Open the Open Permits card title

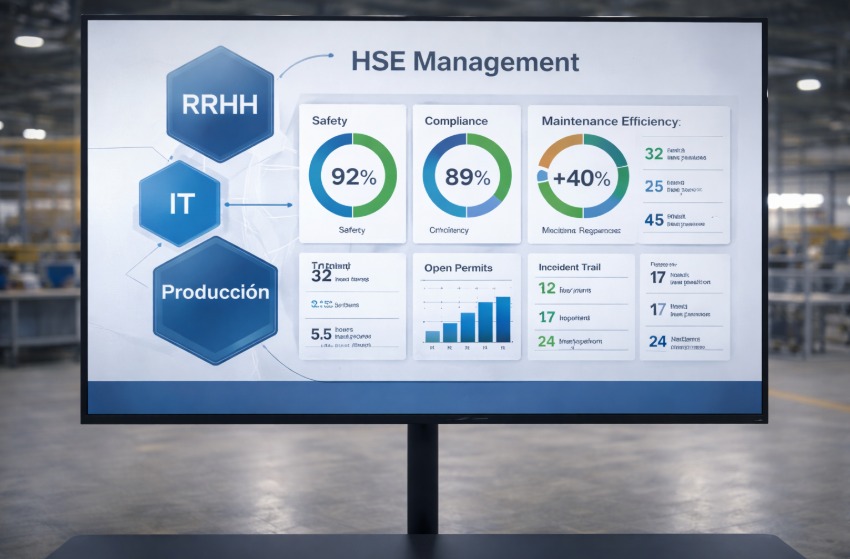pyautogui.click(x=458, y=267)
